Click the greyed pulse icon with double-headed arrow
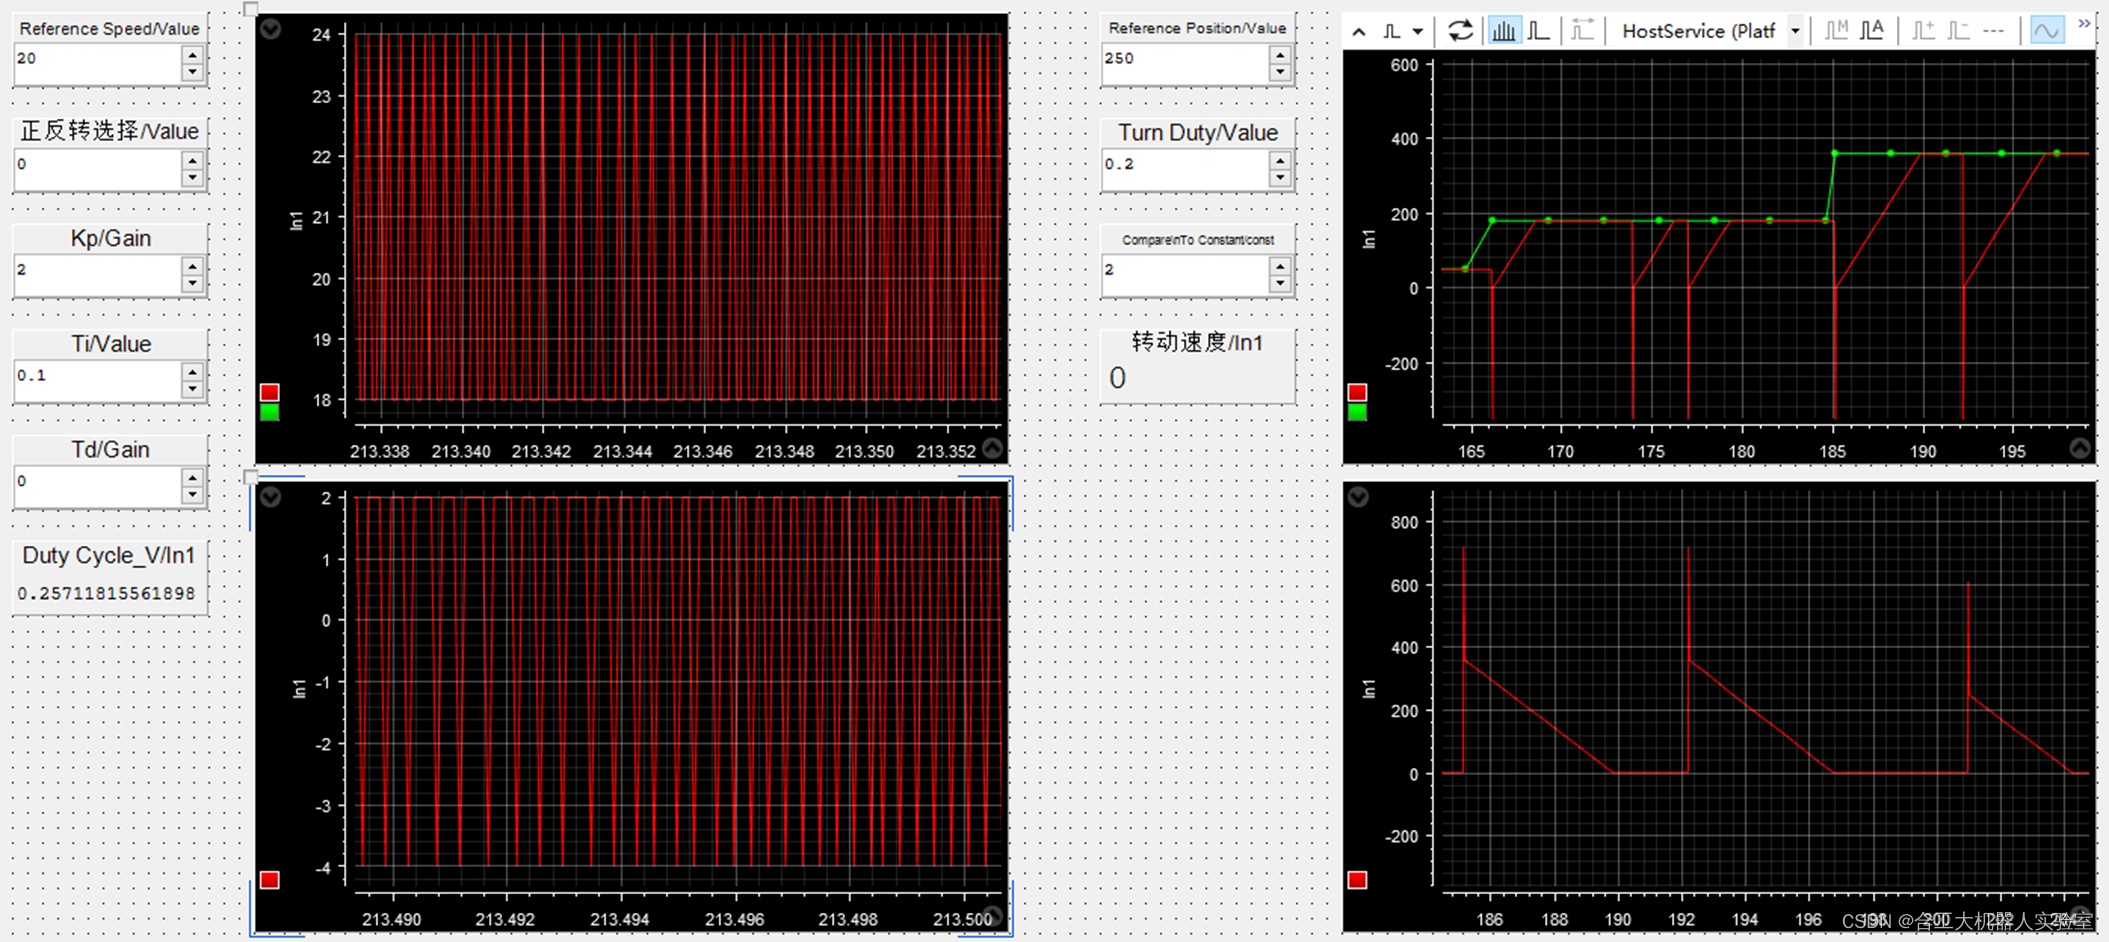Viewport: 2109px width, 942px height. point(1581,31)
